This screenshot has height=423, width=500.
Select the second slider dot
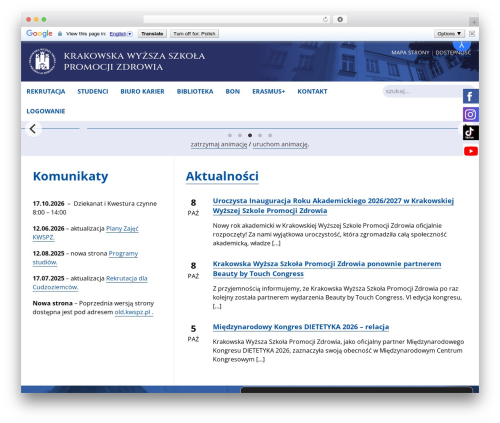(240, 135)
